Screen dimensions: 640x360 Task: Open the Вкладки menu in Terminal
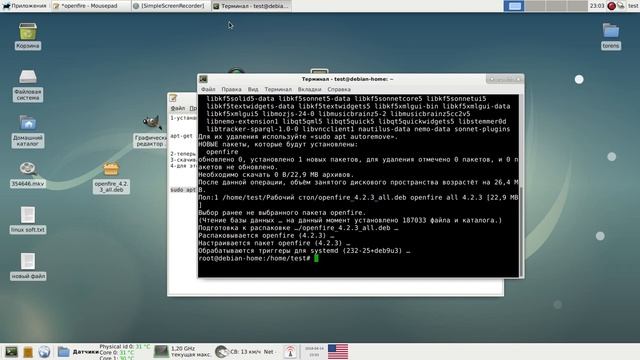tap(309, 89)
